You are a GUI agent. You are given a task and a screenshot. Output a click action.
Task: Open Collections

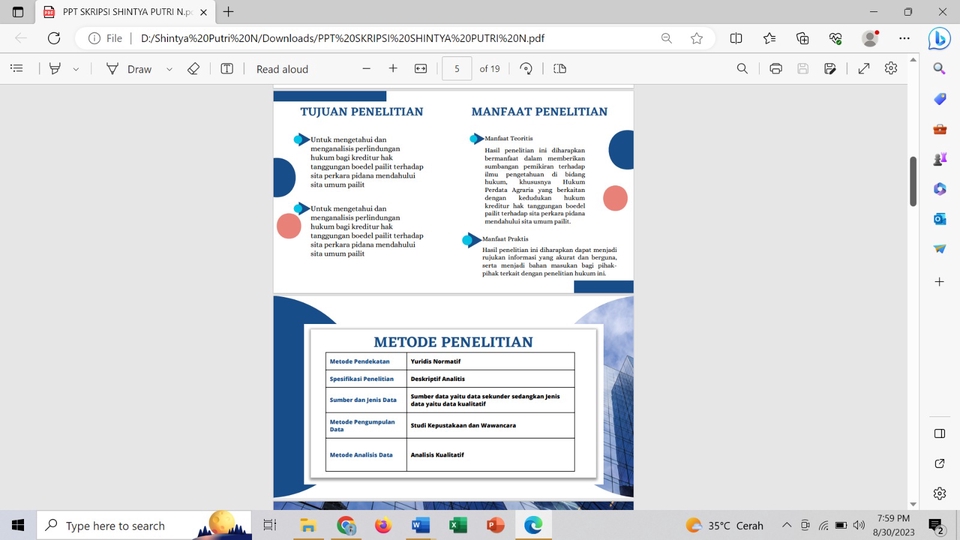[x=803, y=38]
